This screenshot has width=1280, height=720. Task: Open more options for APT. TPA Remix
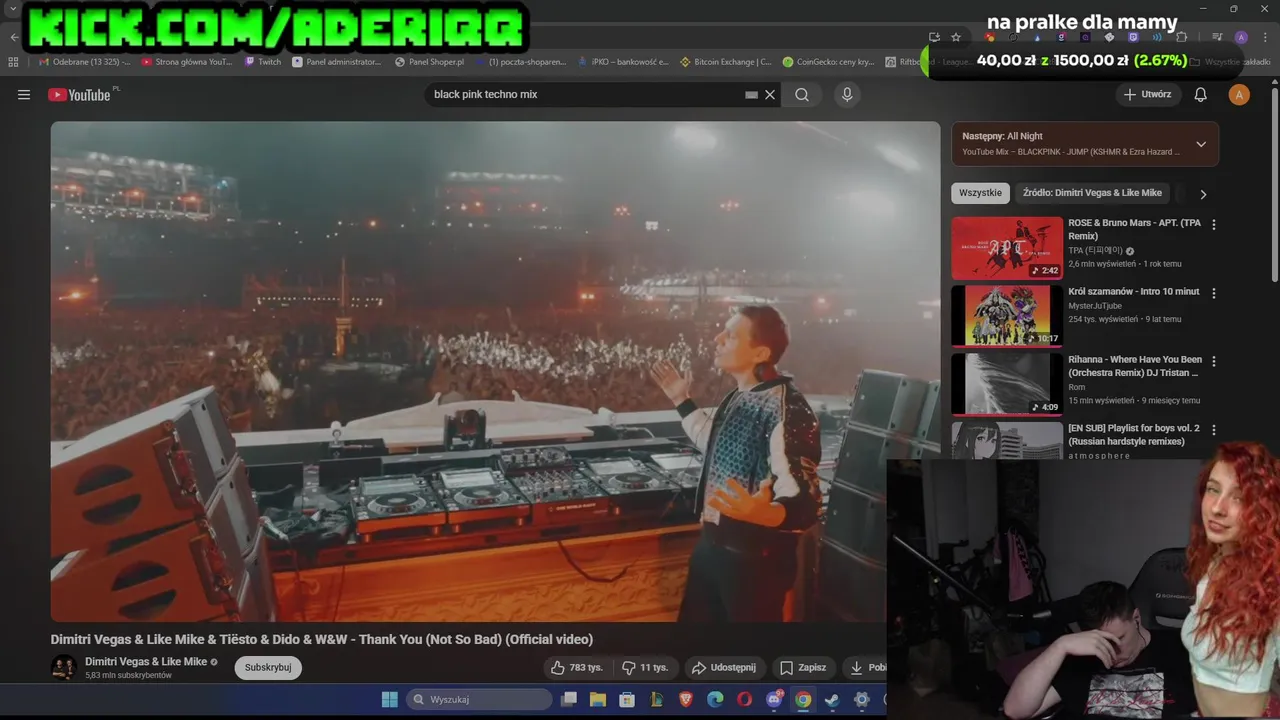(x=1214, y=225)
